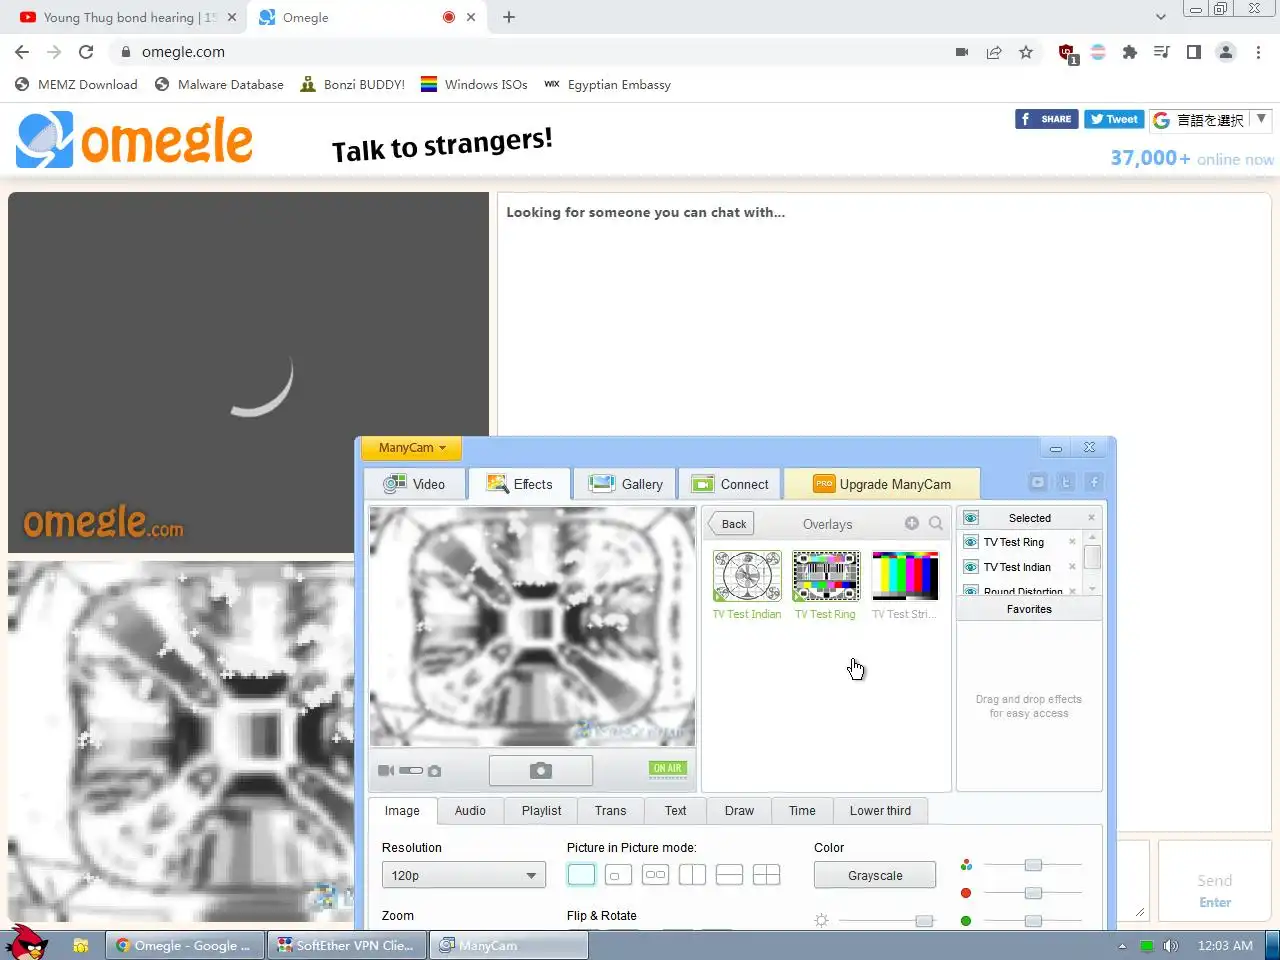Open the overlays search magnifier icon
1280x960 pixels.
(936, 523)
